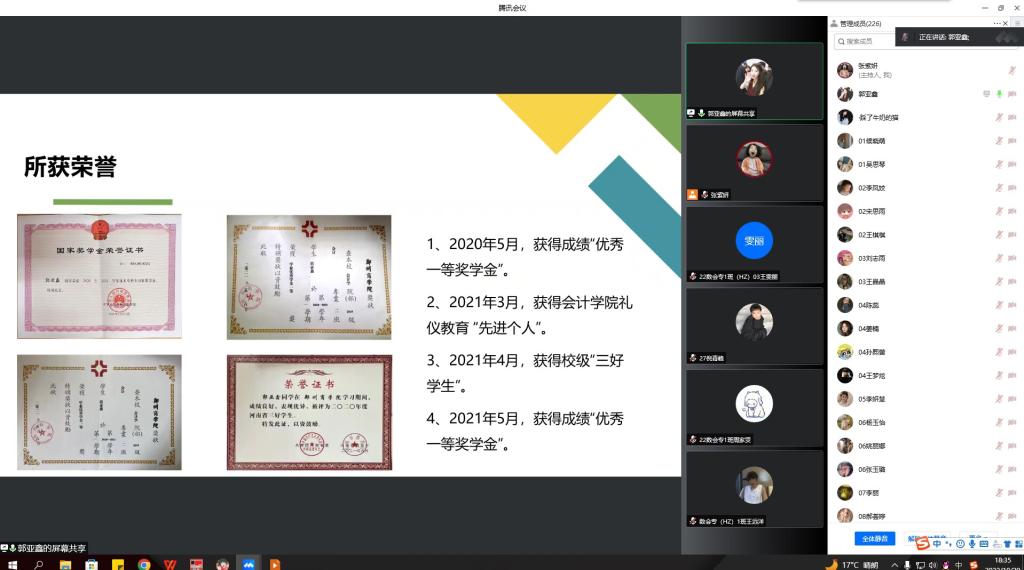The height and width of the screenshot is (570, 1024).
Task: Open Google Chrome from taskbar
Action: (x=144, y=564)
